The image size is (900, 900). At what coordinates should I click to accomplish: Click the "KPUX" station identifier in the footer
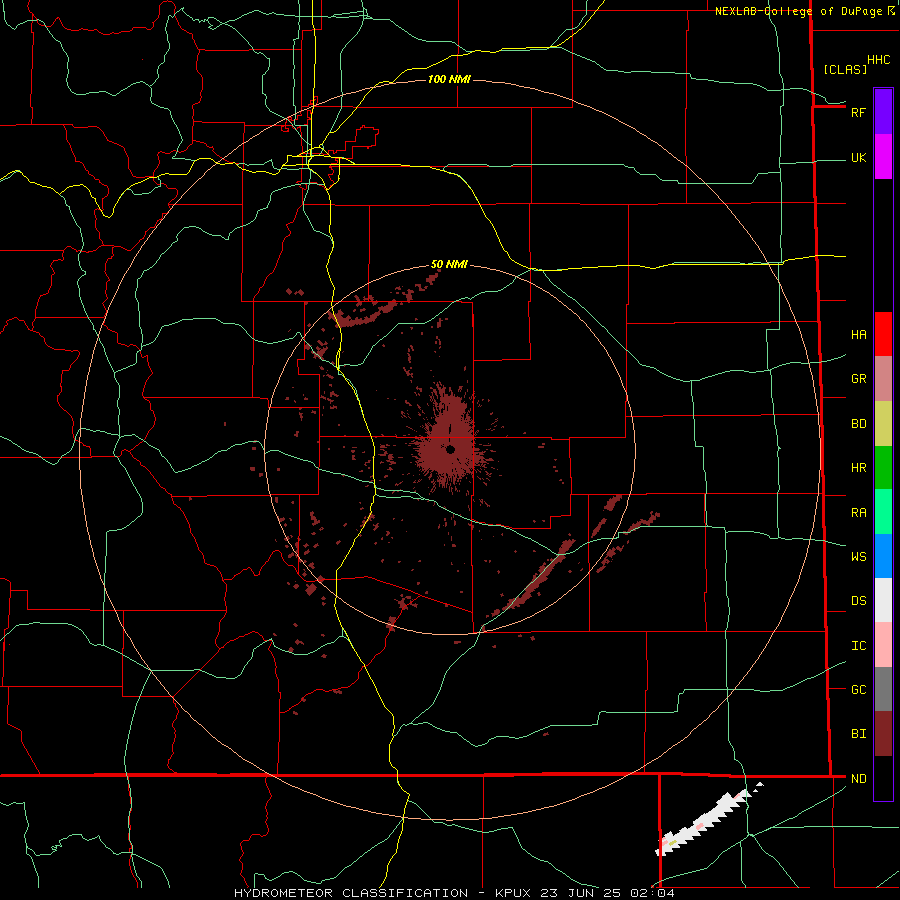tap(514, 893)
